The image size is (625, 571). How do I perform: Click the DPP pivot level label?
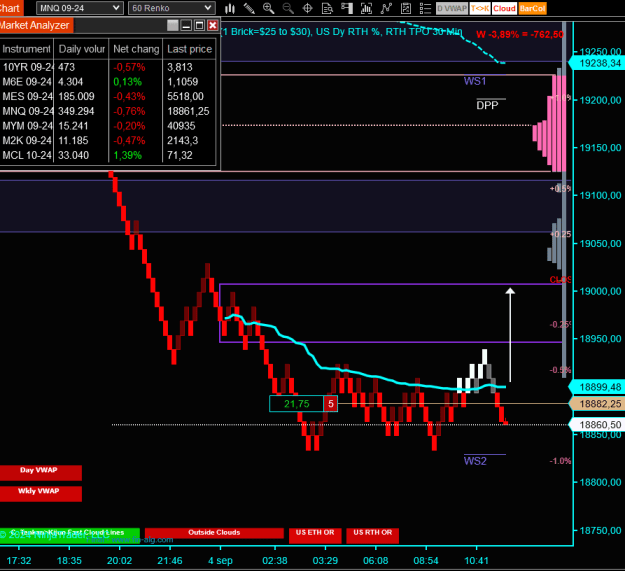click(487, 105)
